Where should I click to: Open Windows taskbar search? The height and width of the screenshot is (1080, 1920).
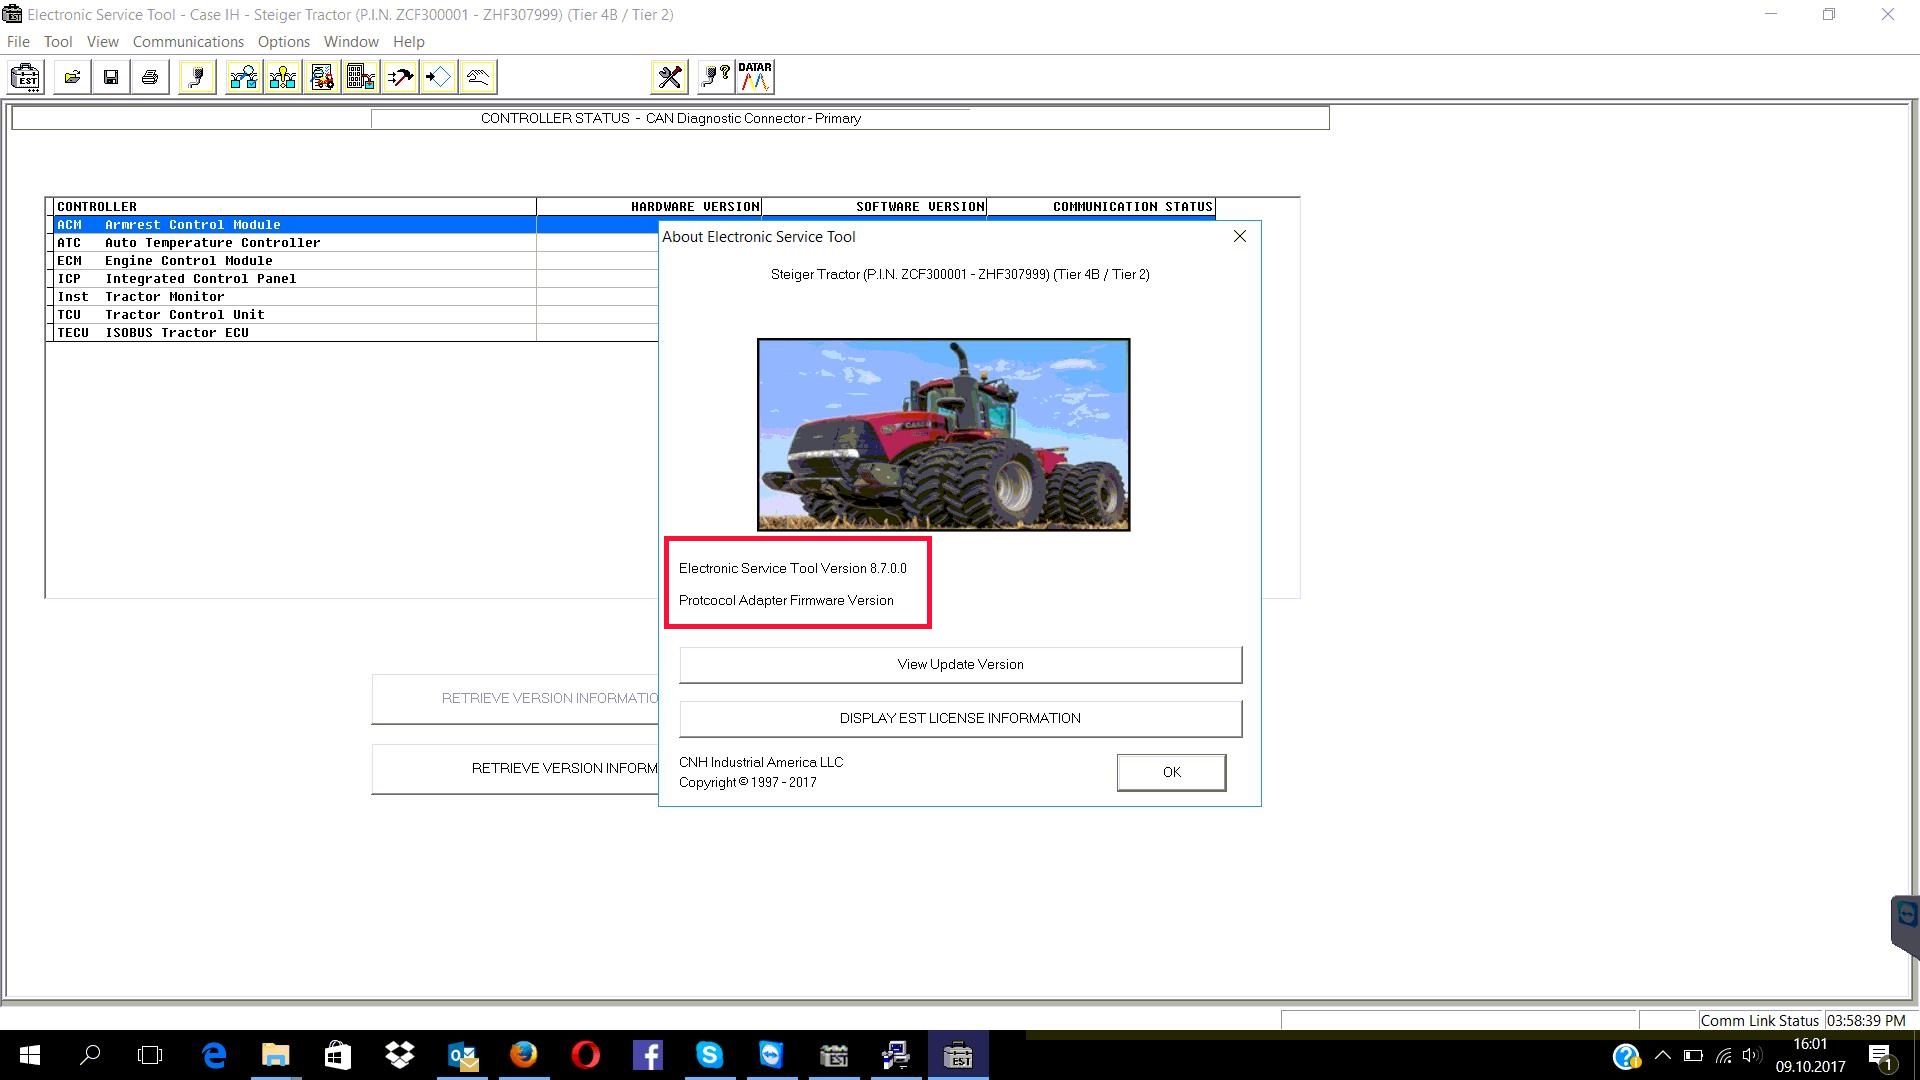(90, 1055)
